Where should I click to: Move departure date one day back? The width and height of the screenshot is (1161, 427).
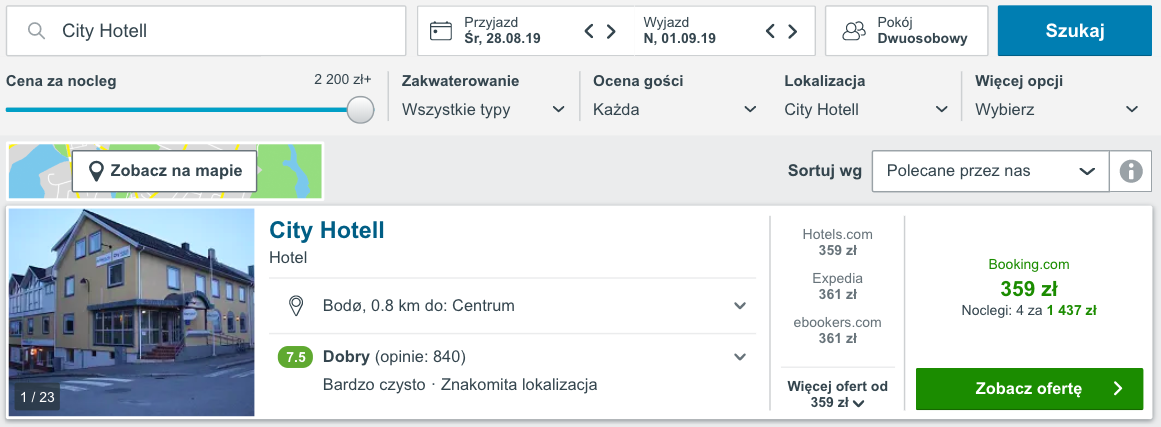click(771, 31)
